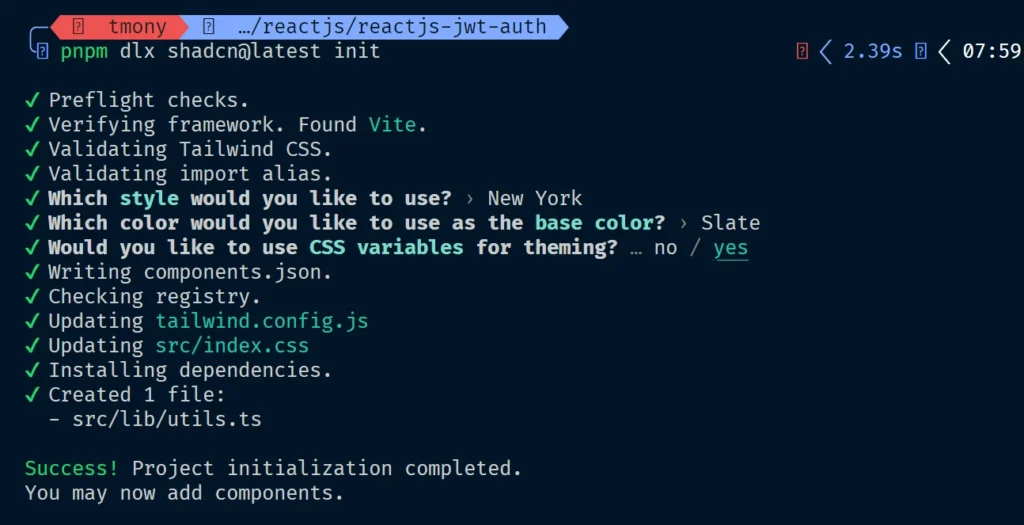Click the Slate base color value
The image size is (1024, 525).
coord(730,222)
